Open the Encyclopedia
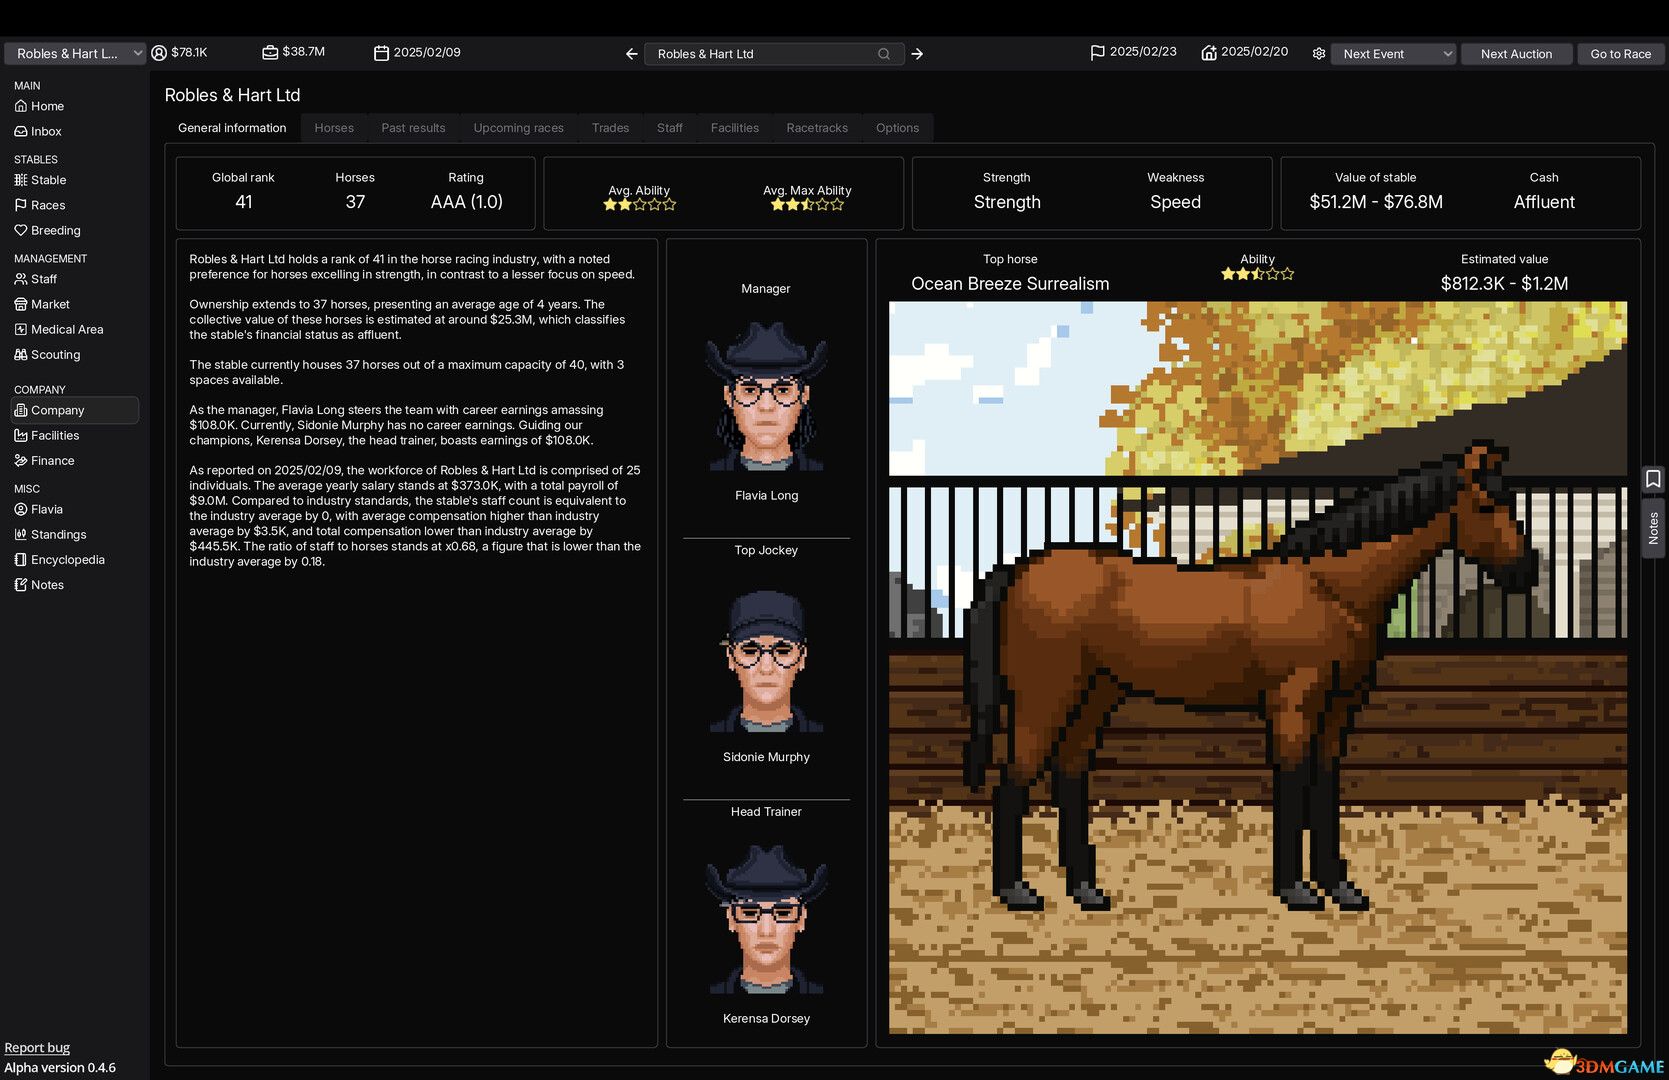This screenshot has width=1669, height=1080. (68, 559)
